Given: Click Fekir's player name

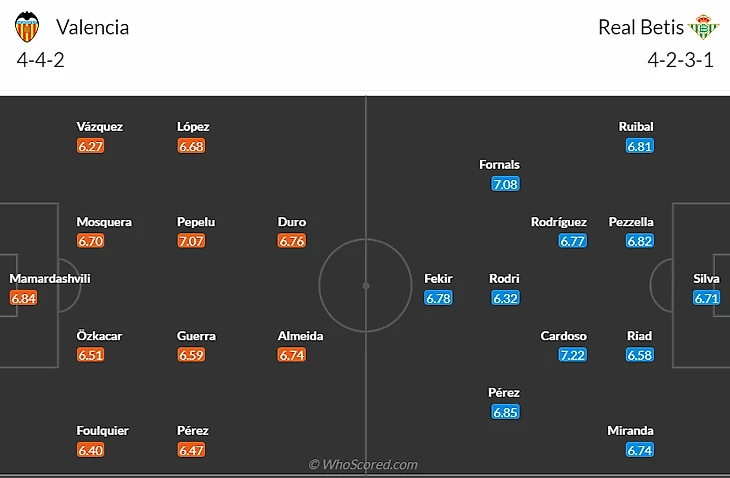Looking at the screenshot, I should tap(438, 279).
